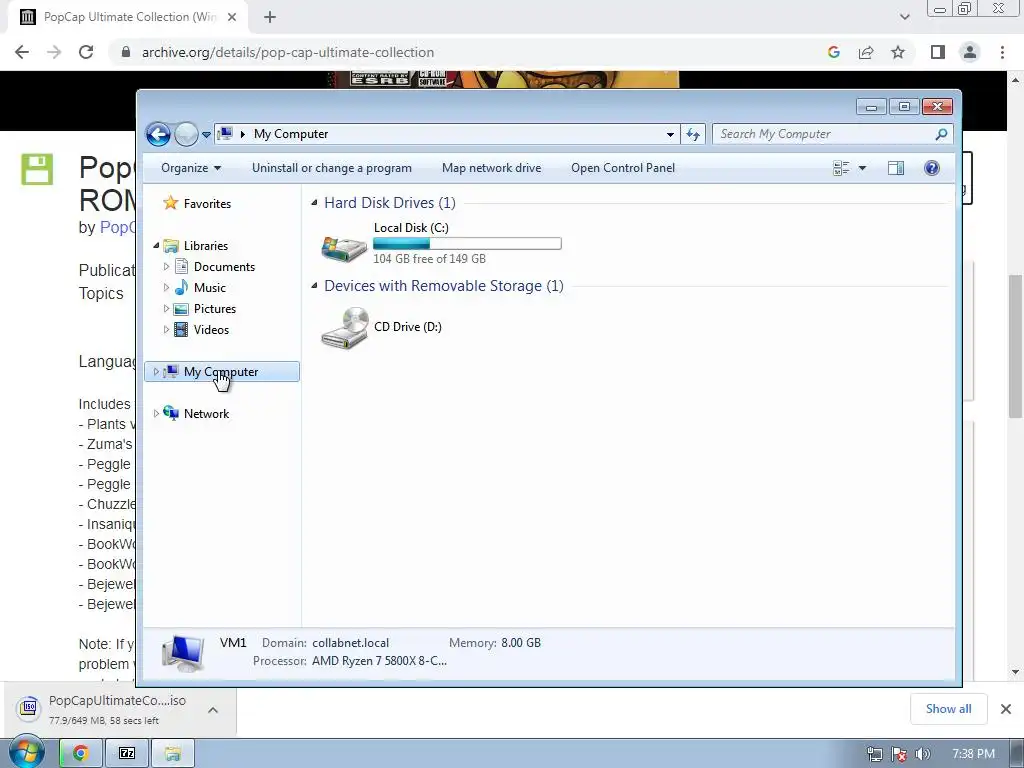Expand the Music library
The image size is (1024, 768).
tap(166, 287)
